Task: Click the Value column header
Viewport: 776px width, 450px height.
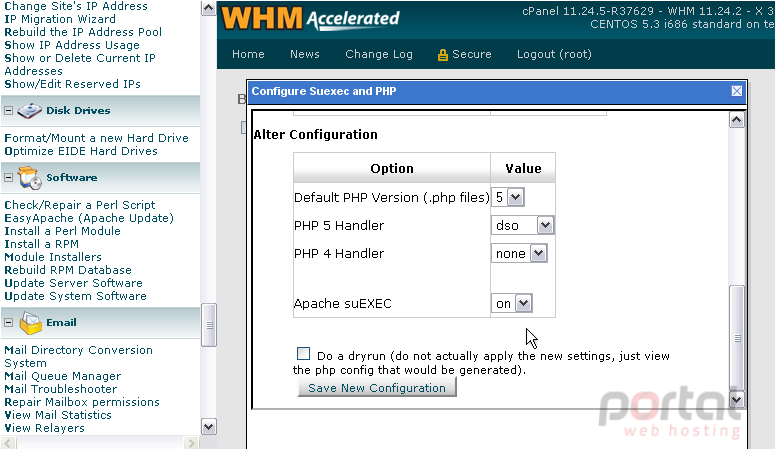Action: 523,168
